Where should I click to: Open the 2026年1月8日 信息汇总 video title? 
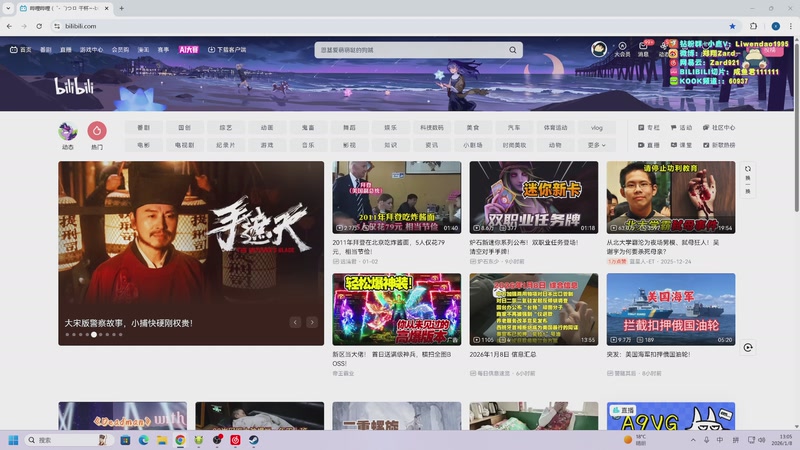503,354
